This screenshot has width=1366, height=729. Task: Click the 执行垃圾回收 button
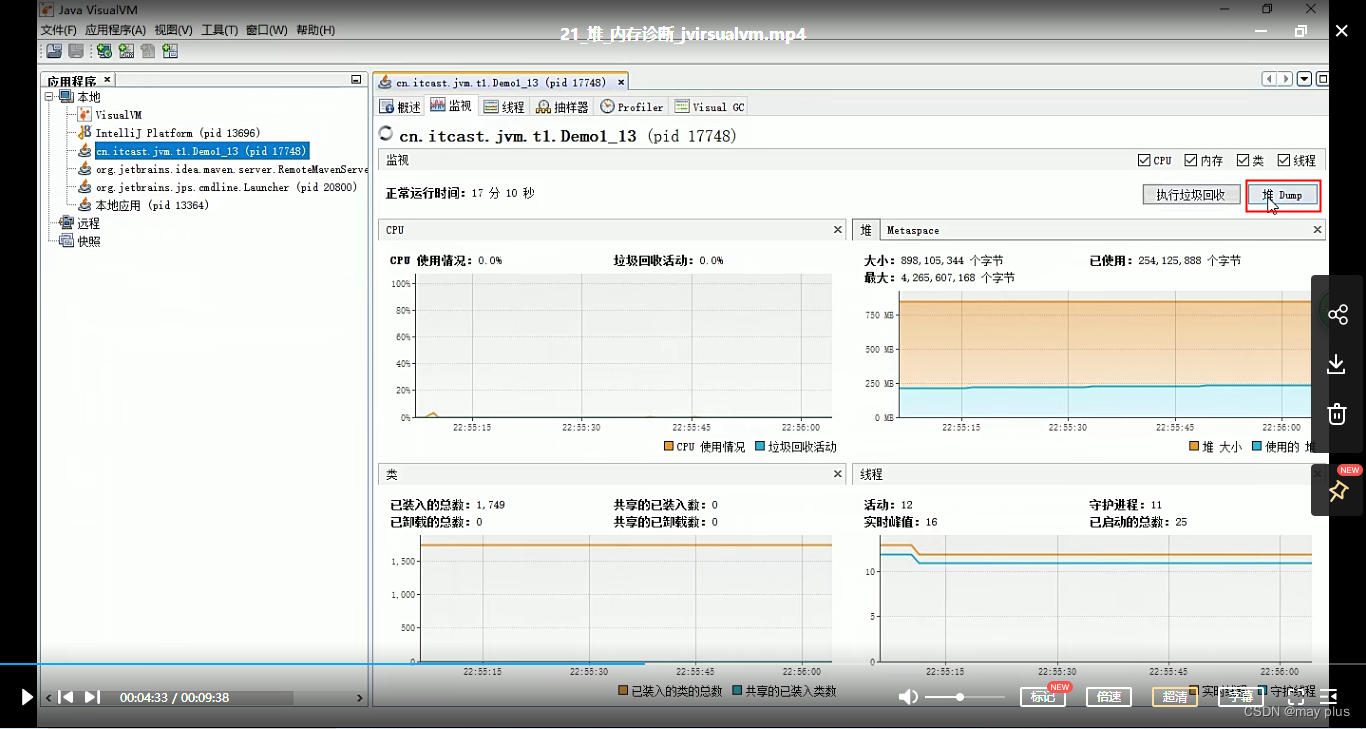1191,195
